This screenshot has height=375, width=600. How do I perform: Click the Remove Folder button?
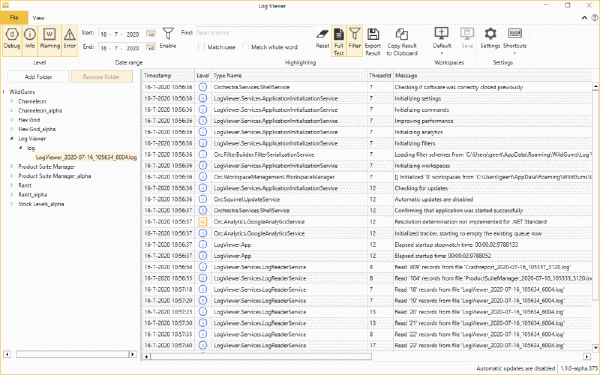[101, 77]
